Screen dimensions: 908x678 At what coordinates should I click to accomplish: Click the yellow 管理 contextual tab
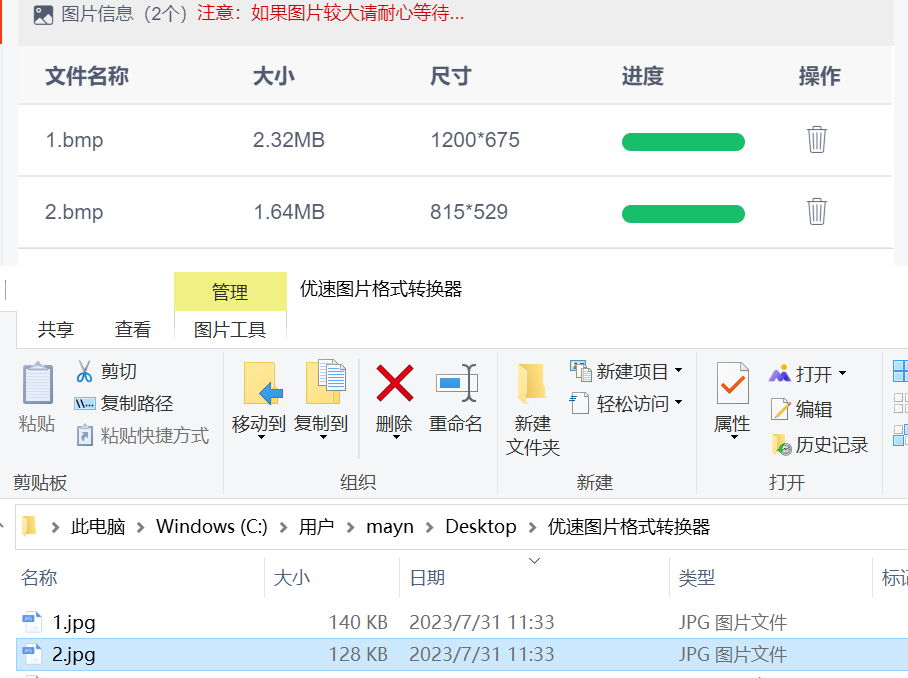point(230,292)
